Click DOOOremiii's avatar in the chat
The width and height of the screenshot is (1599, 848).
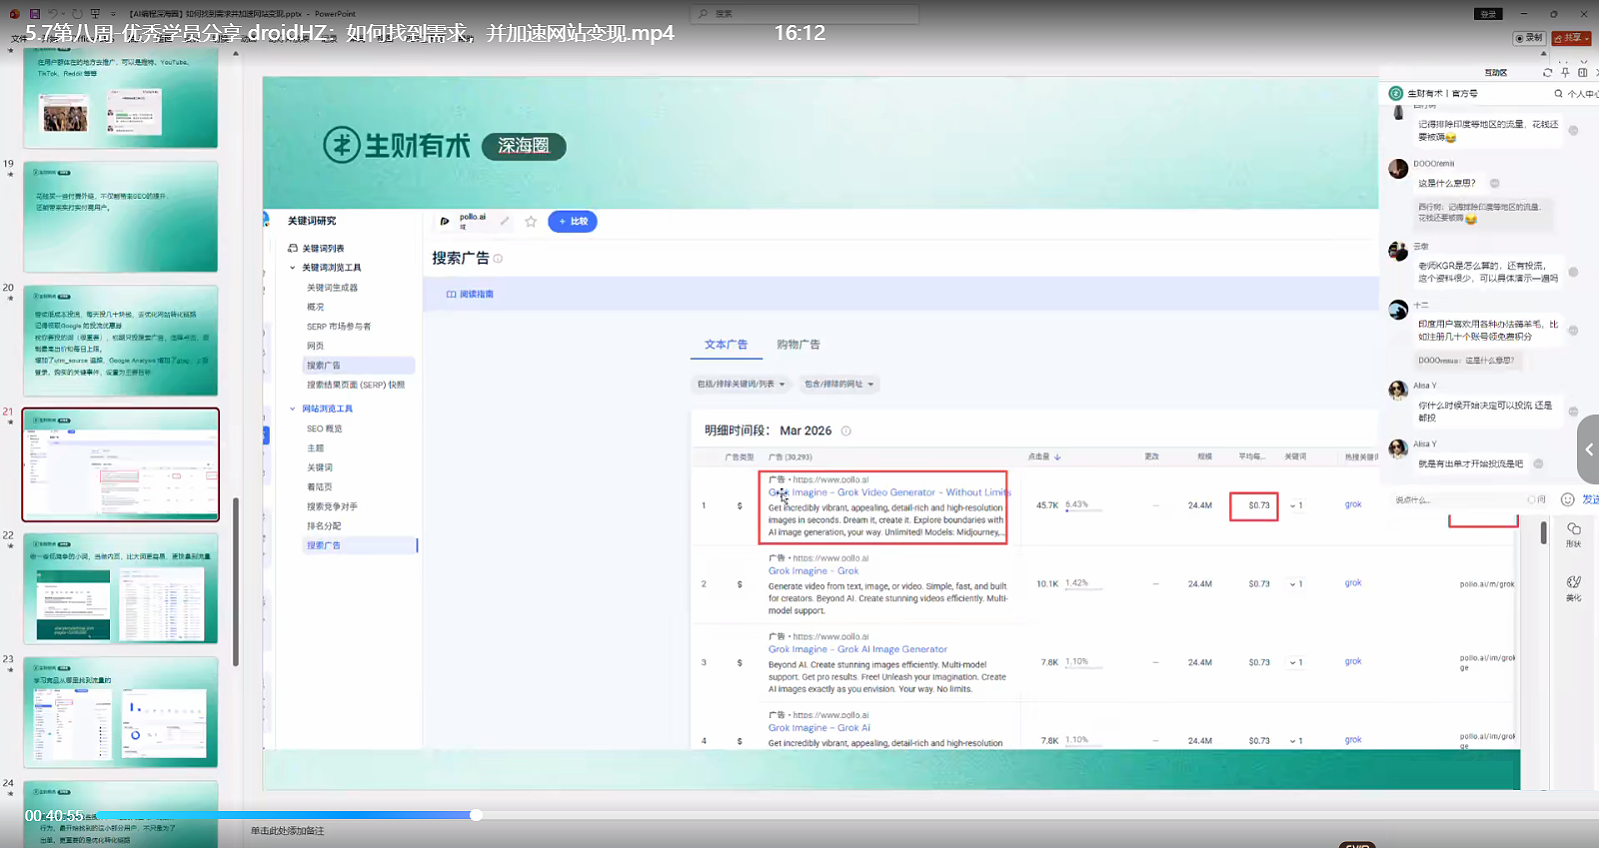[1398, 169]
